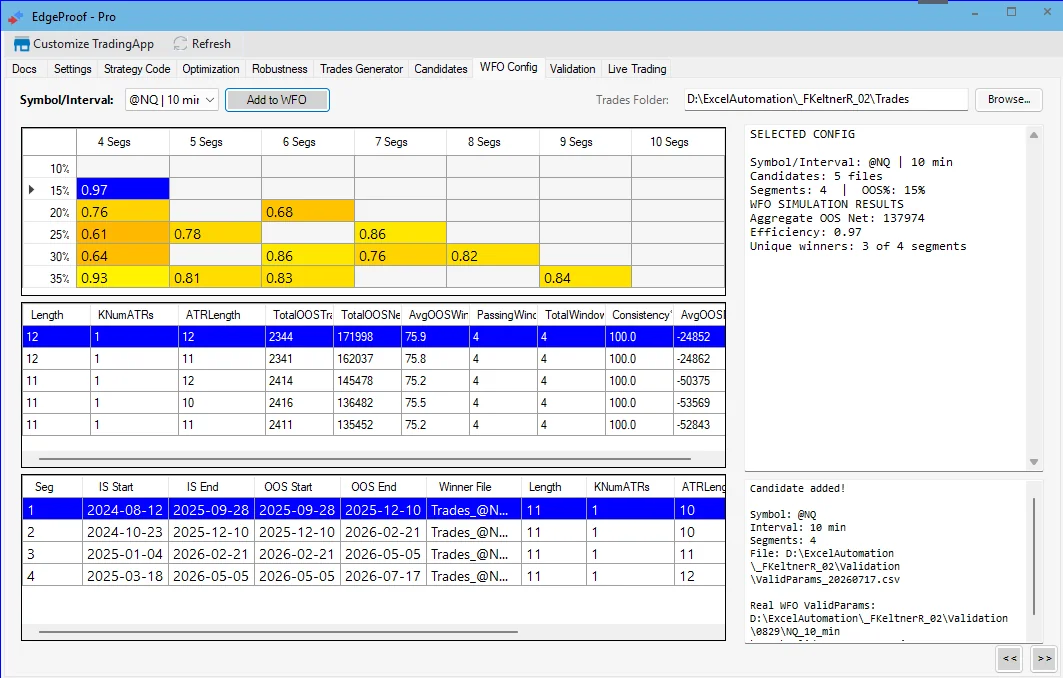
Task: Click the Length column header in candidates table
Action: point(57,315)
